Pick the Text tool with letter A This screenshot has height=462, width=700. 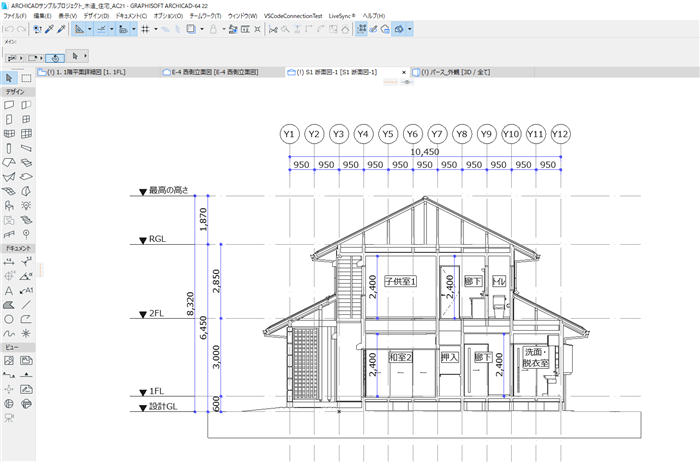[x=9, y=291]
